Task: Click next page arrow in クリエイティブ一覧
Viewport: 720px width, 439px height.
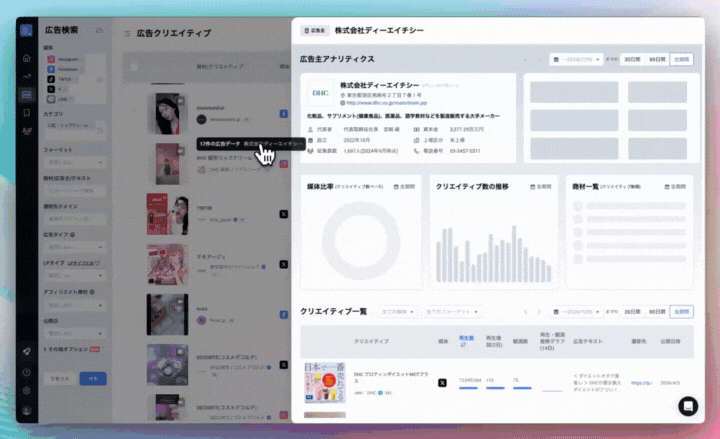Action: click(x=540, y=312)
